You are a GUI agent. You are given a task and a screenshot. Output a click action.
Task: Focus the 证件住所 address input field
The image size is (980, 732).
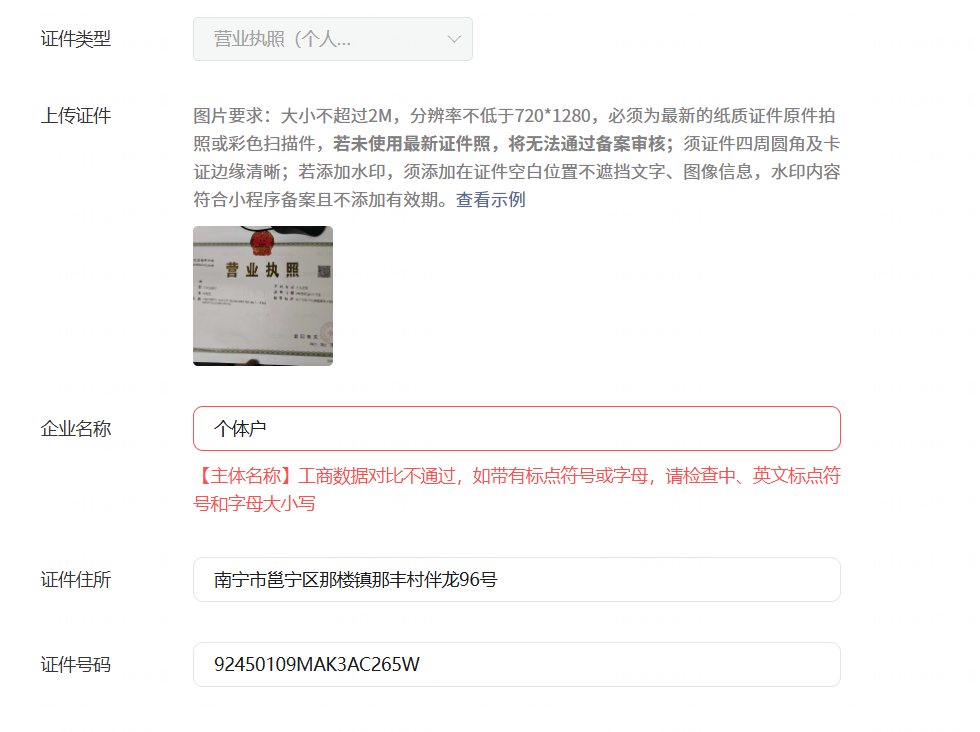tap(516, 579)
